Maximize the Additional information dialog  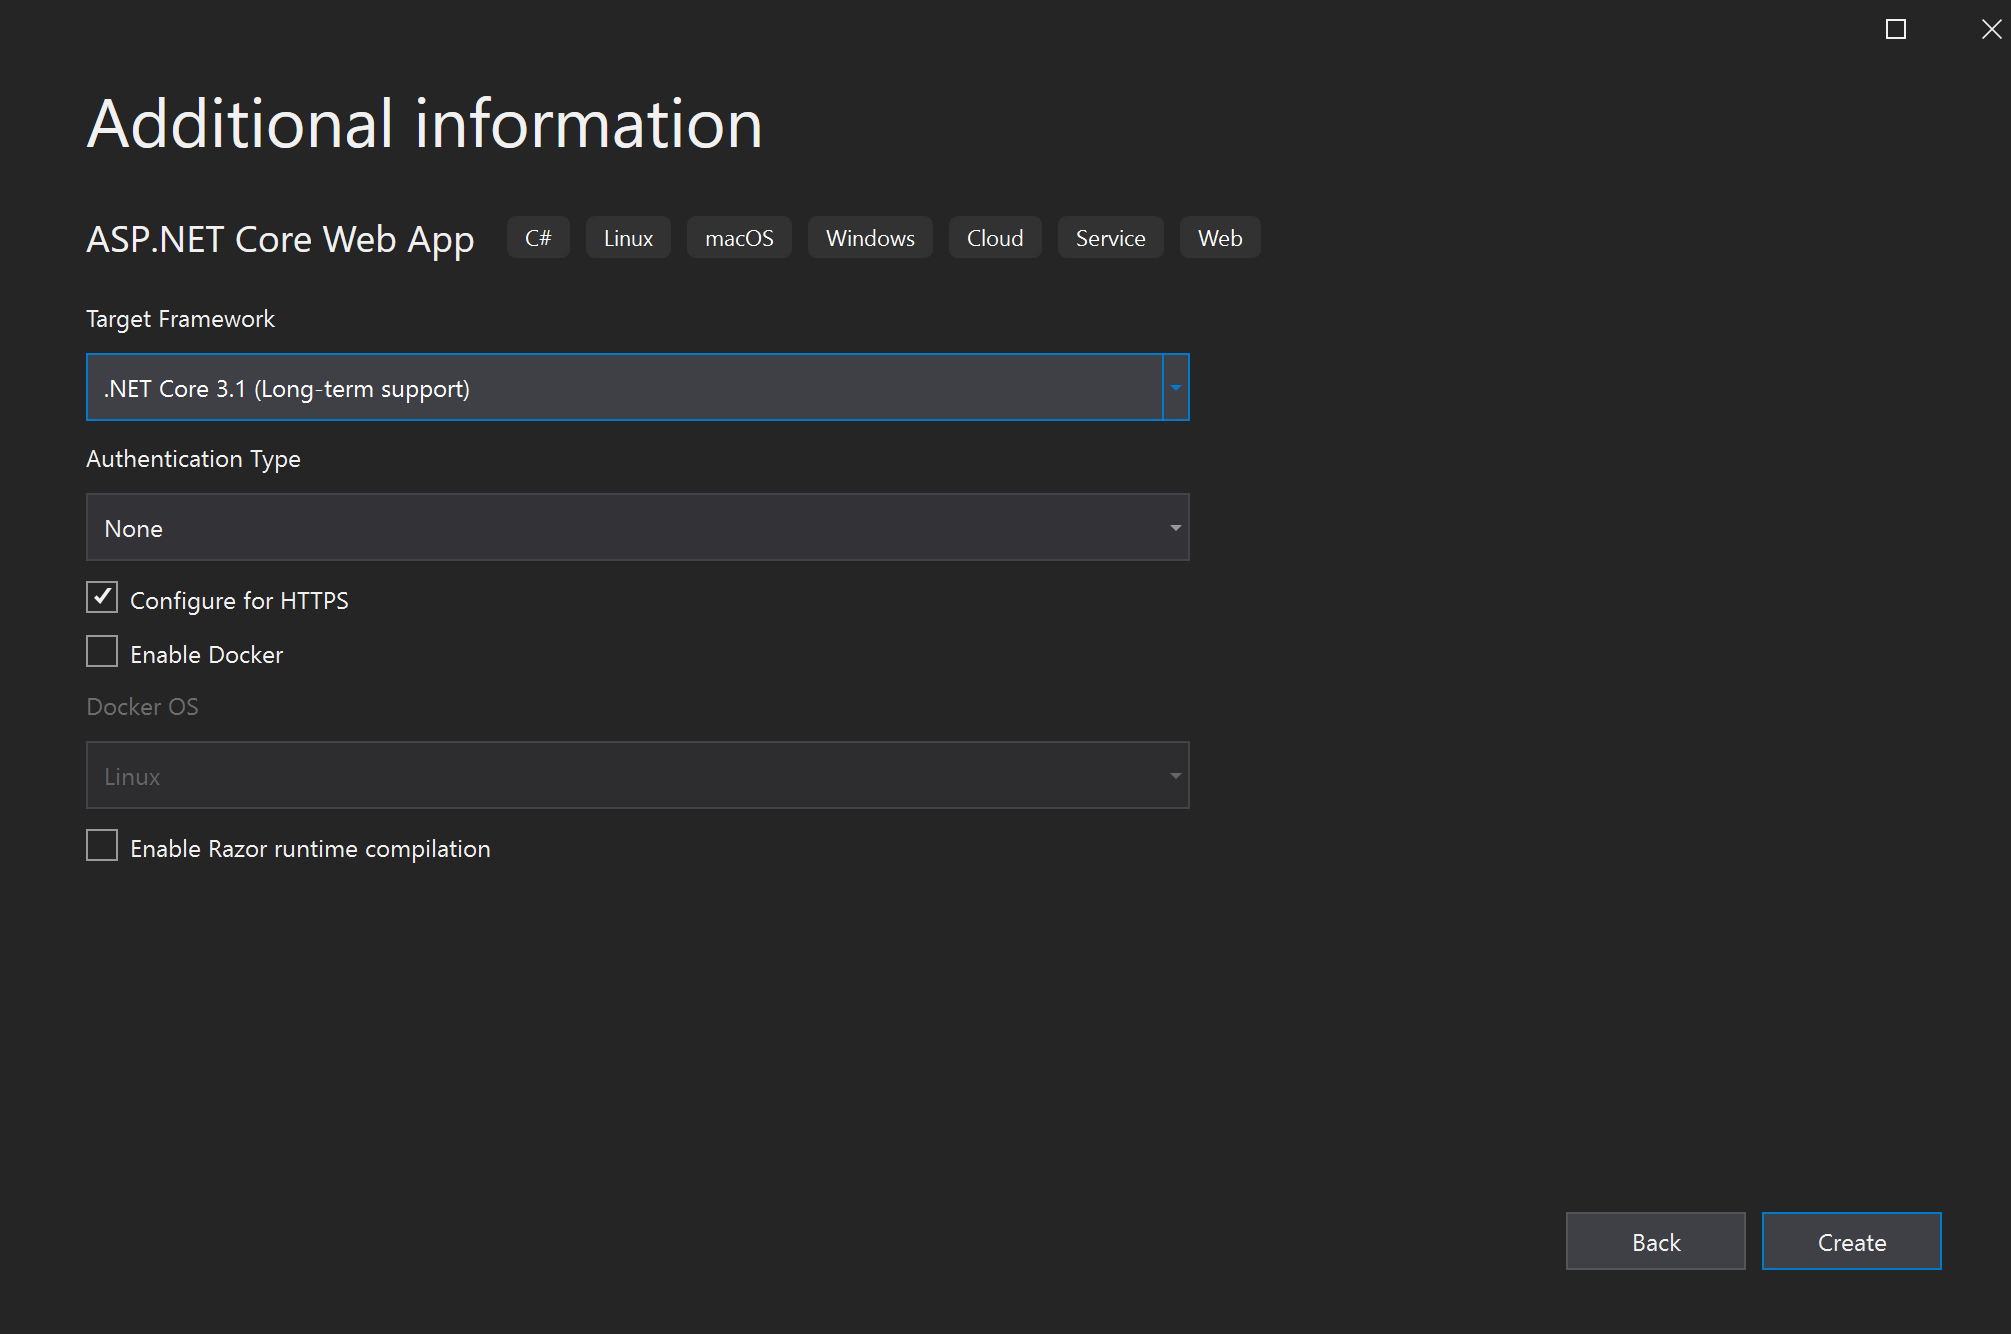tap(1895, 29)
